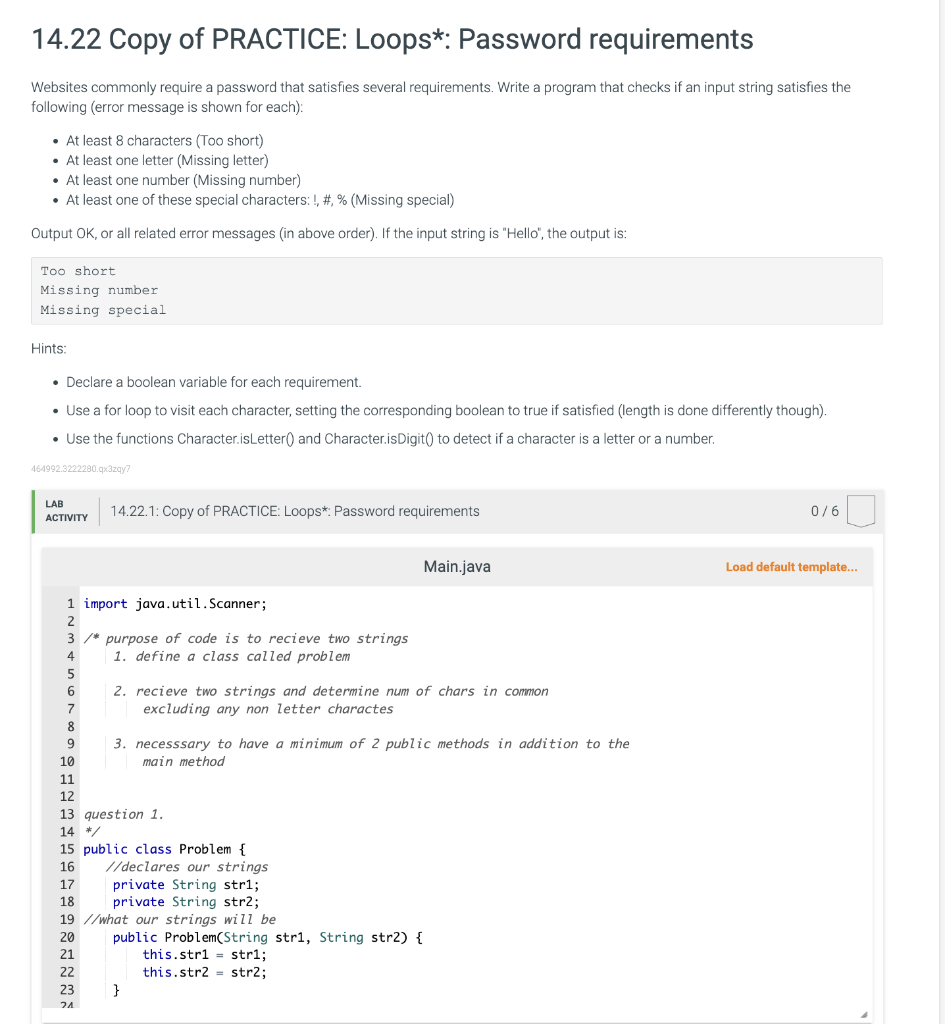Image resolution: width=945 pixels, height=1024 pixels.
Task: Click line number 1 in the gutter
Action: (x=70, y=603)
